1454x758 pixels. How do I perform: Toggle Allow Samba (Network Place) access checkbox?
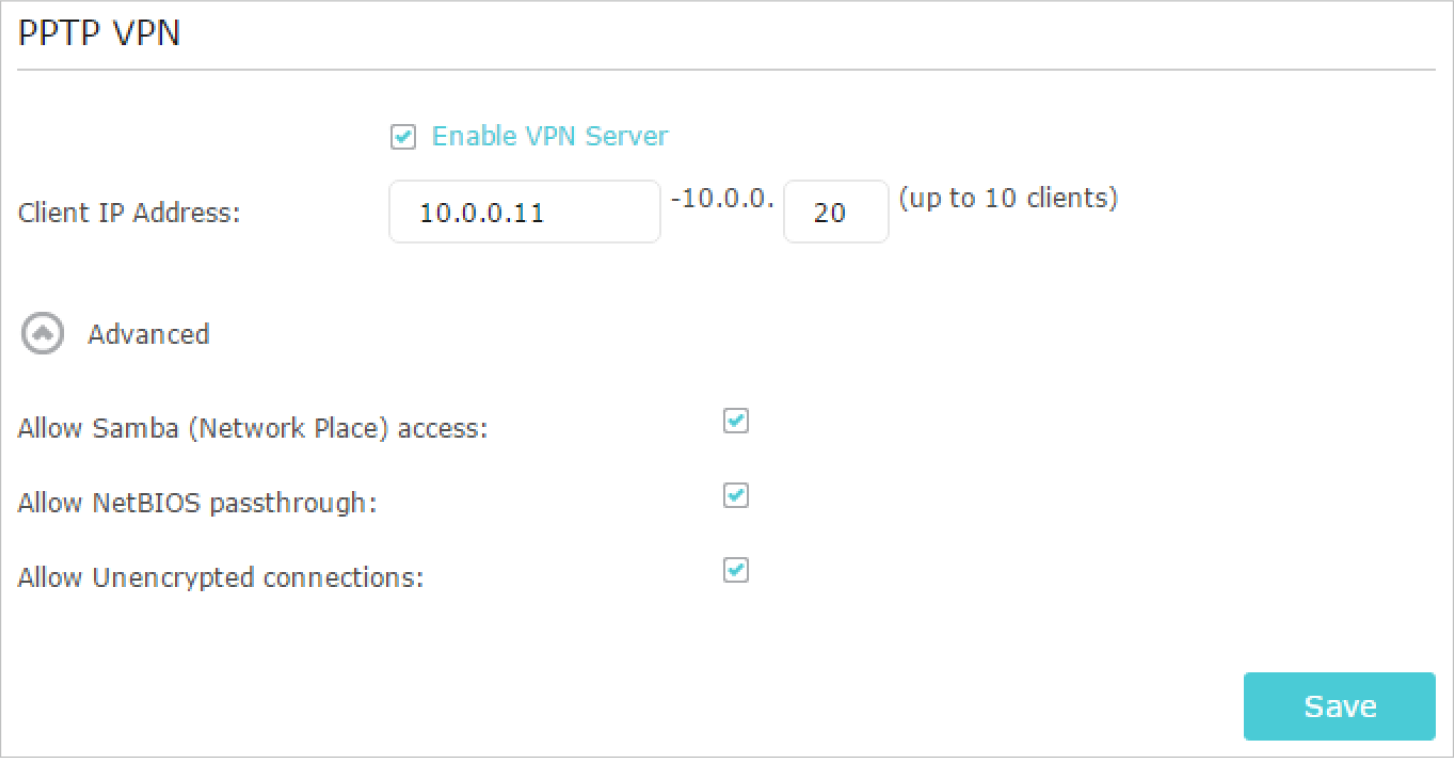[736, 421]
